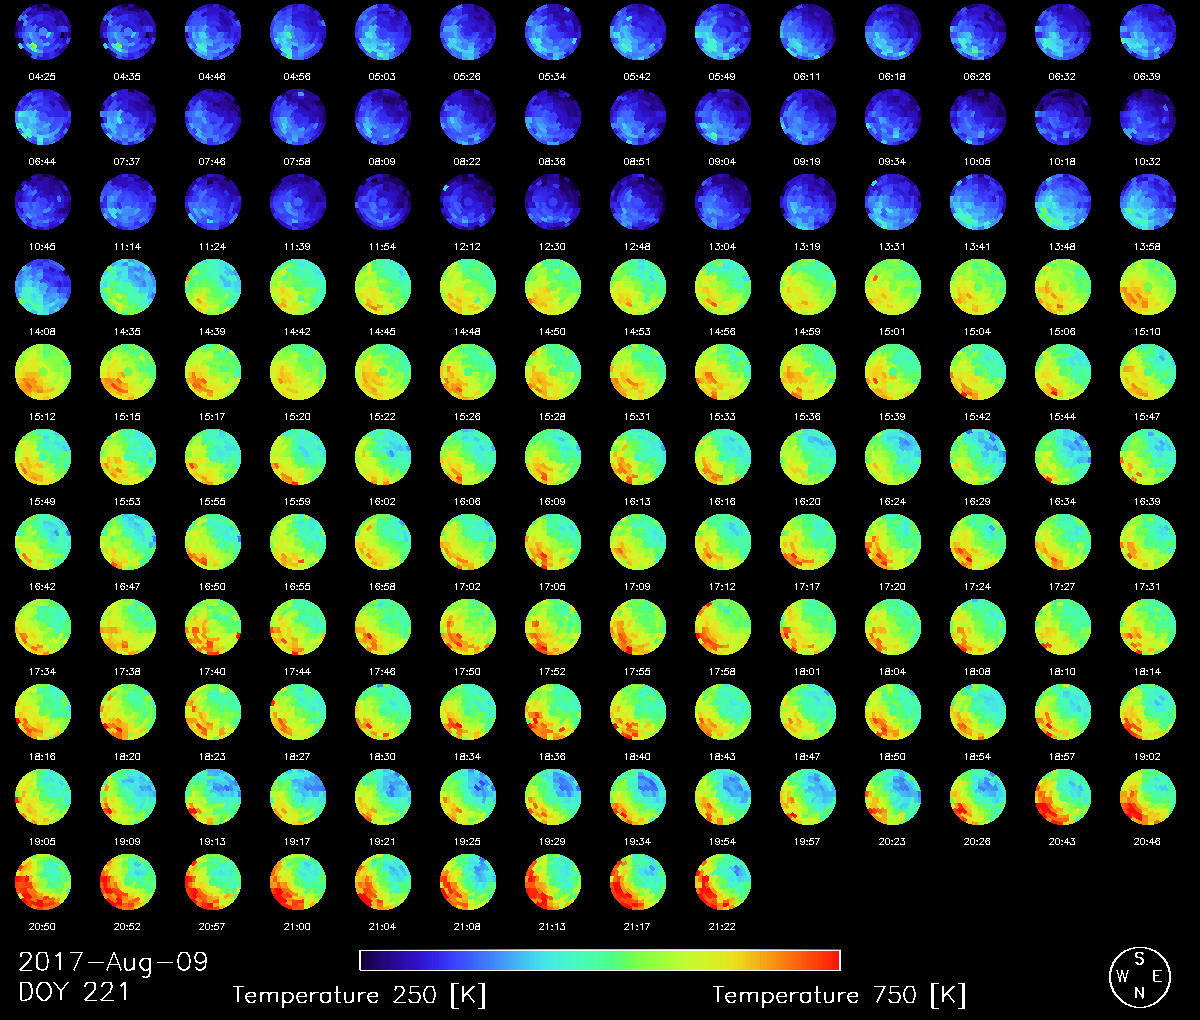Select the hot disk map at 20:50
1200x1020 pixels.
pyautogui.click(x=43, y=882)
